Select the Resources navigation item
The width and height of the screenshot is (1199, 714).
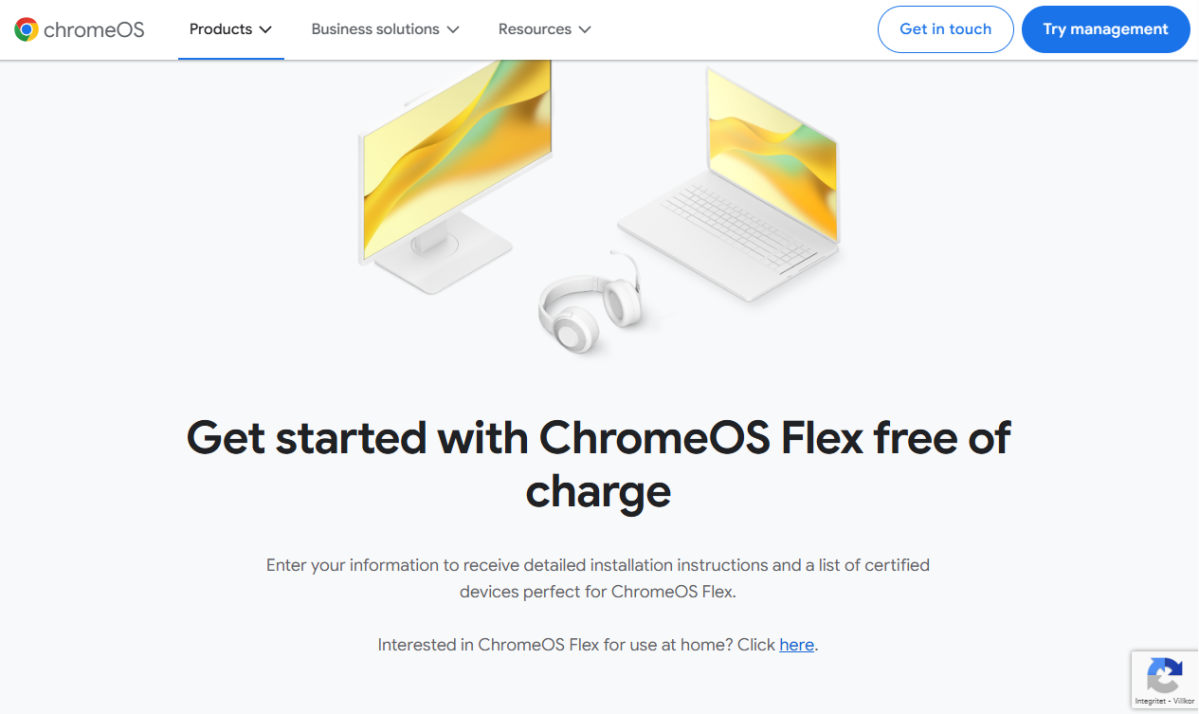pos(534,29)
